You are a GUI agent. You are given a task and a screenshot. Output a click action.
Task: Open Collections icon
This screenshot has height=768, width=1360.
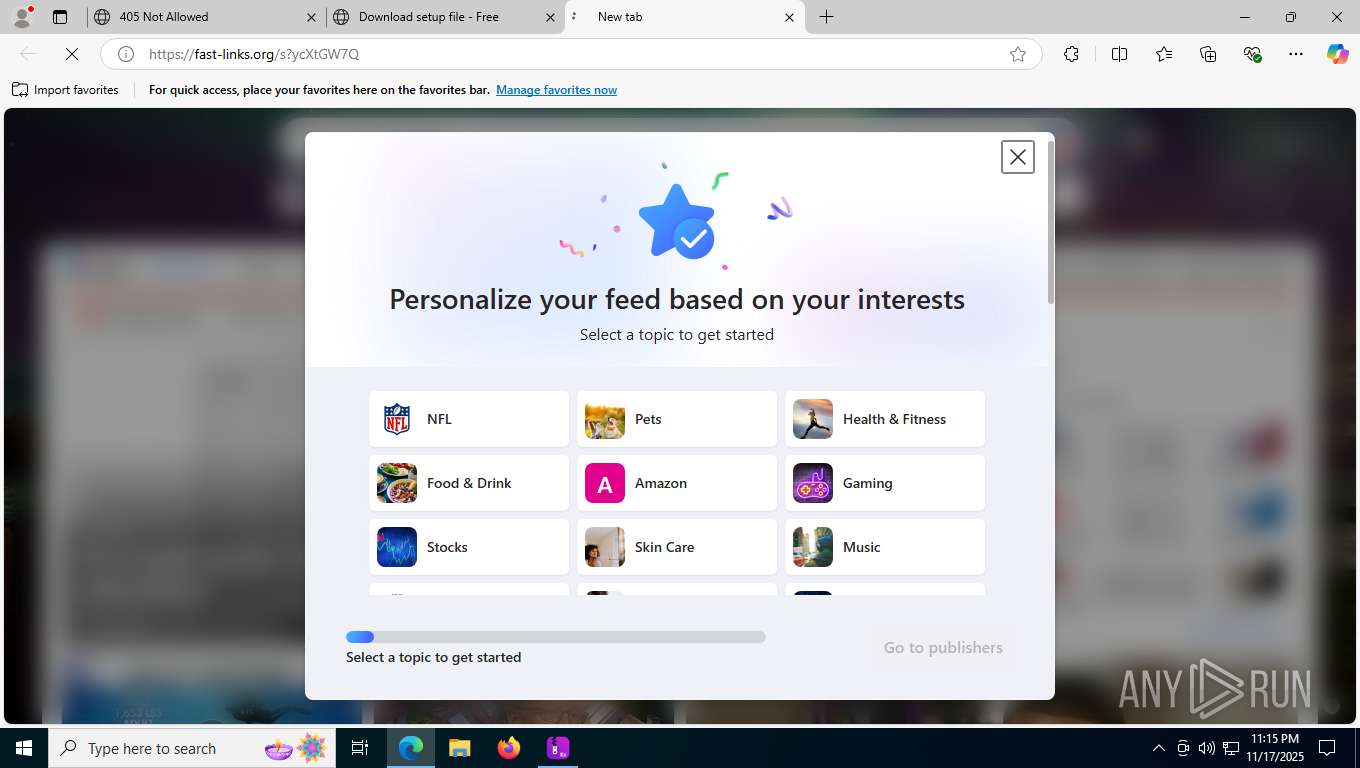click(x=1208, y=54)
